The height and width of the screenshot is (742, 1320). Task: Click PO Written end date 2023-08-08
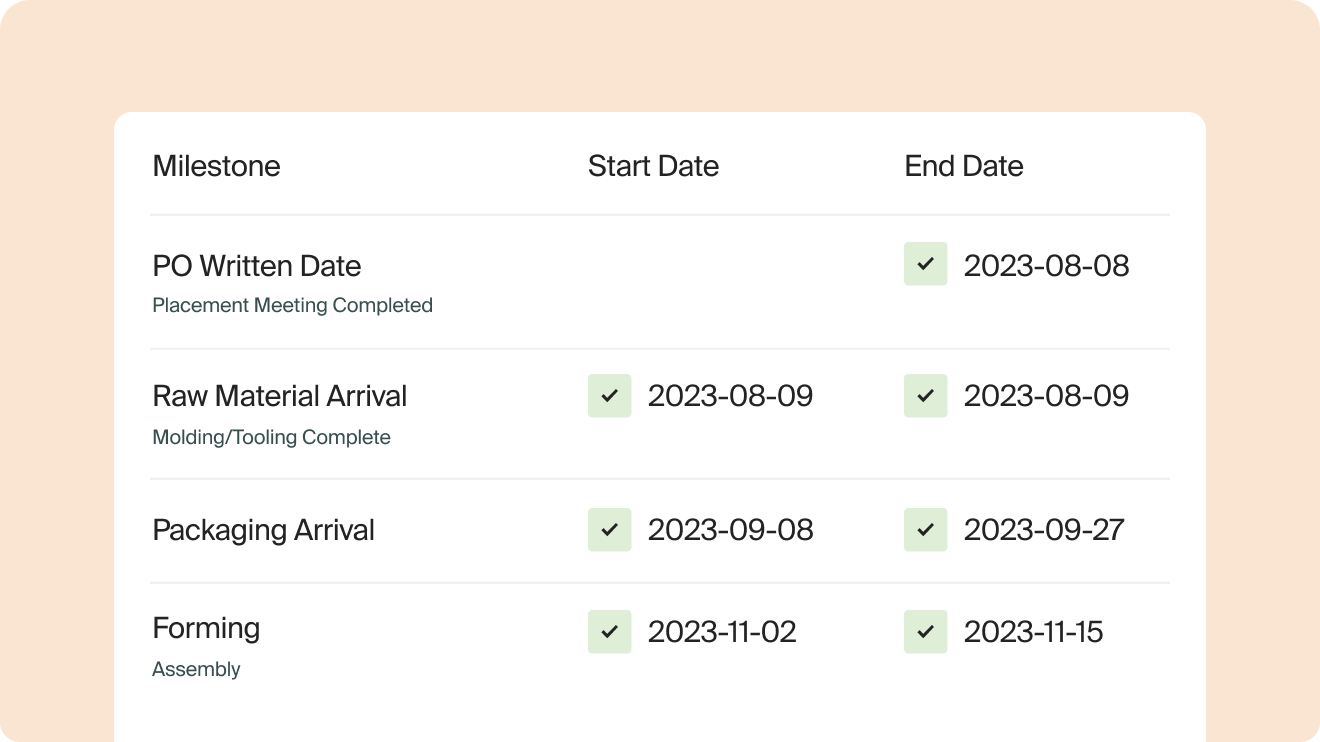[1046, 266]
